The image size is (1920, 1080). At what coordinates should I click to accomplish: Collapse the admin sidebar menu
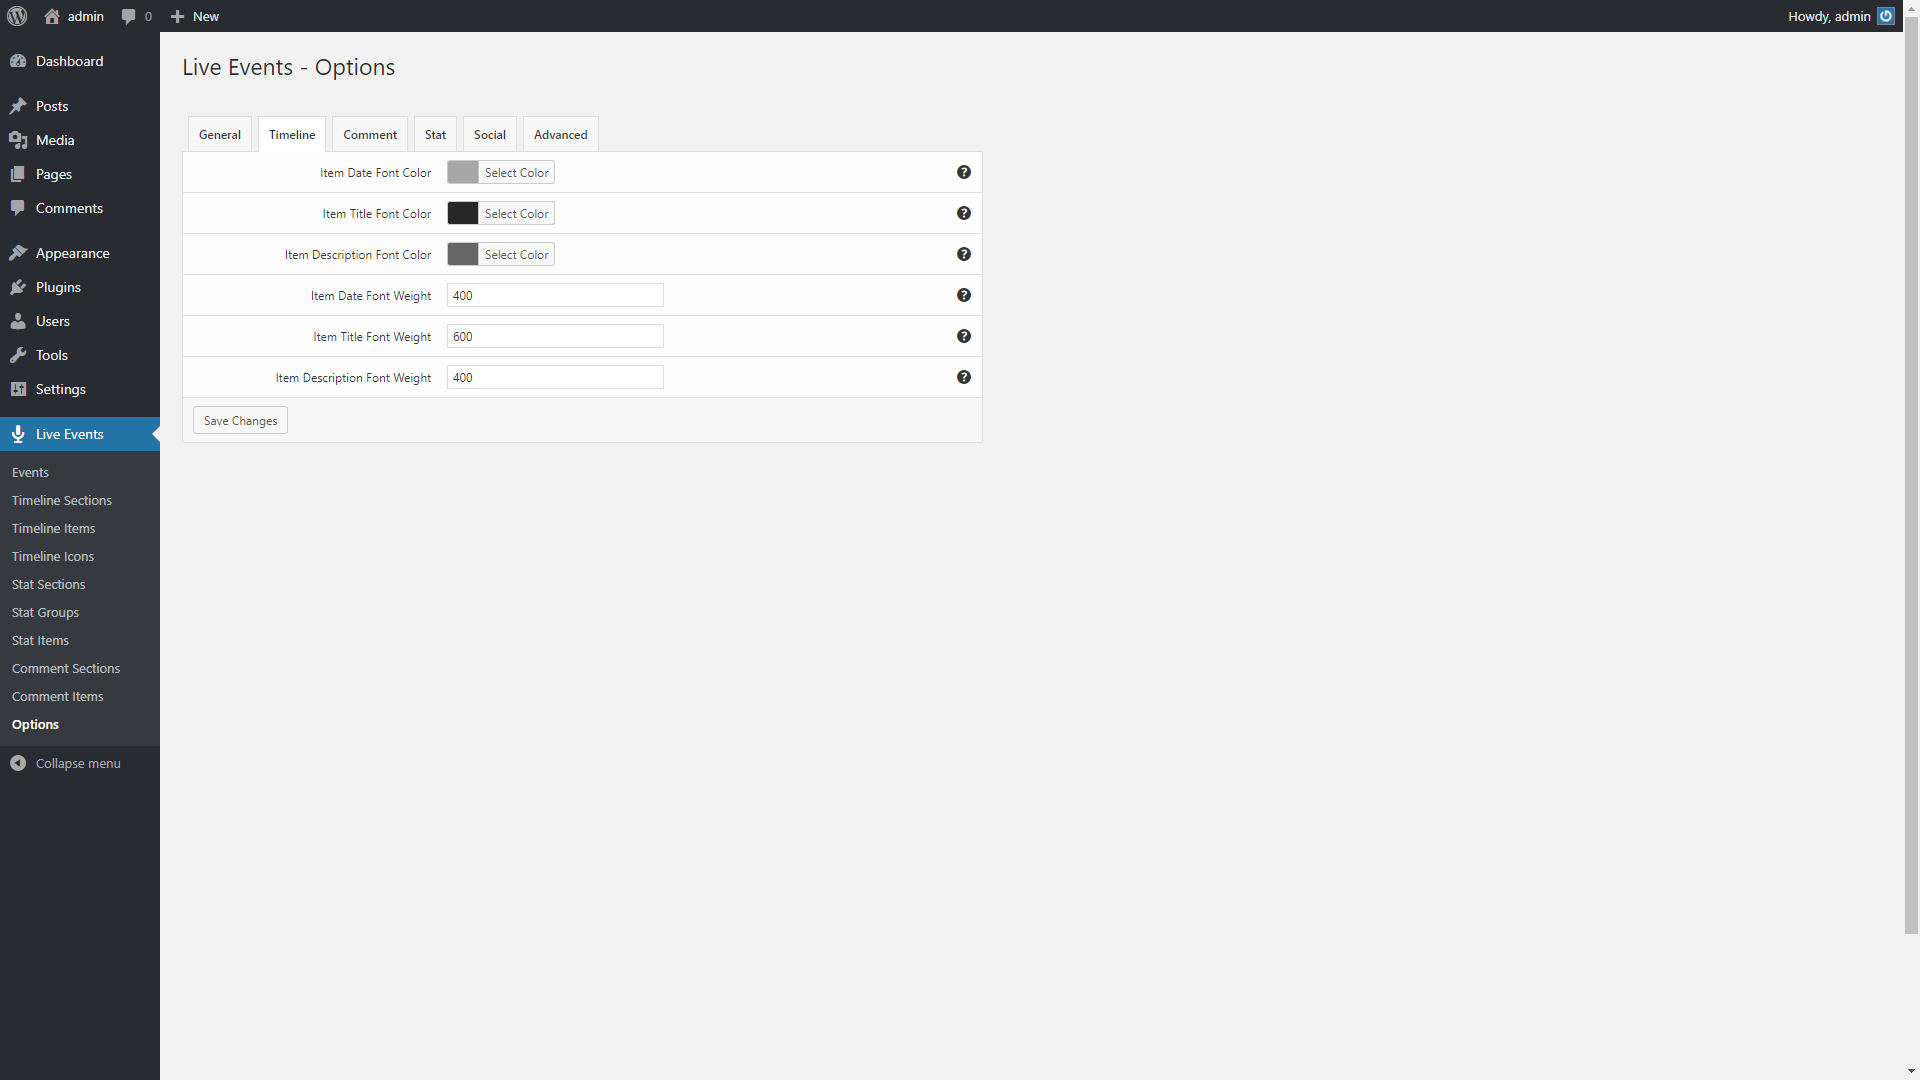(x=77, y=763)
